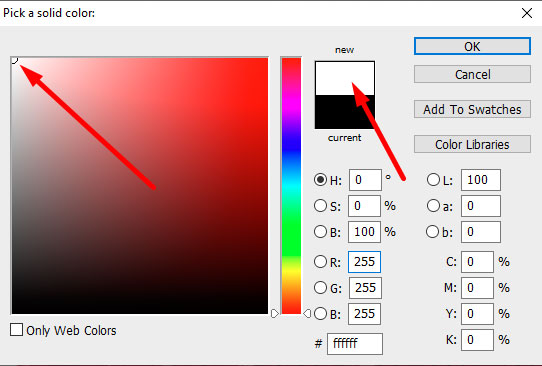Select the Lab b radio button

[432, 232]
